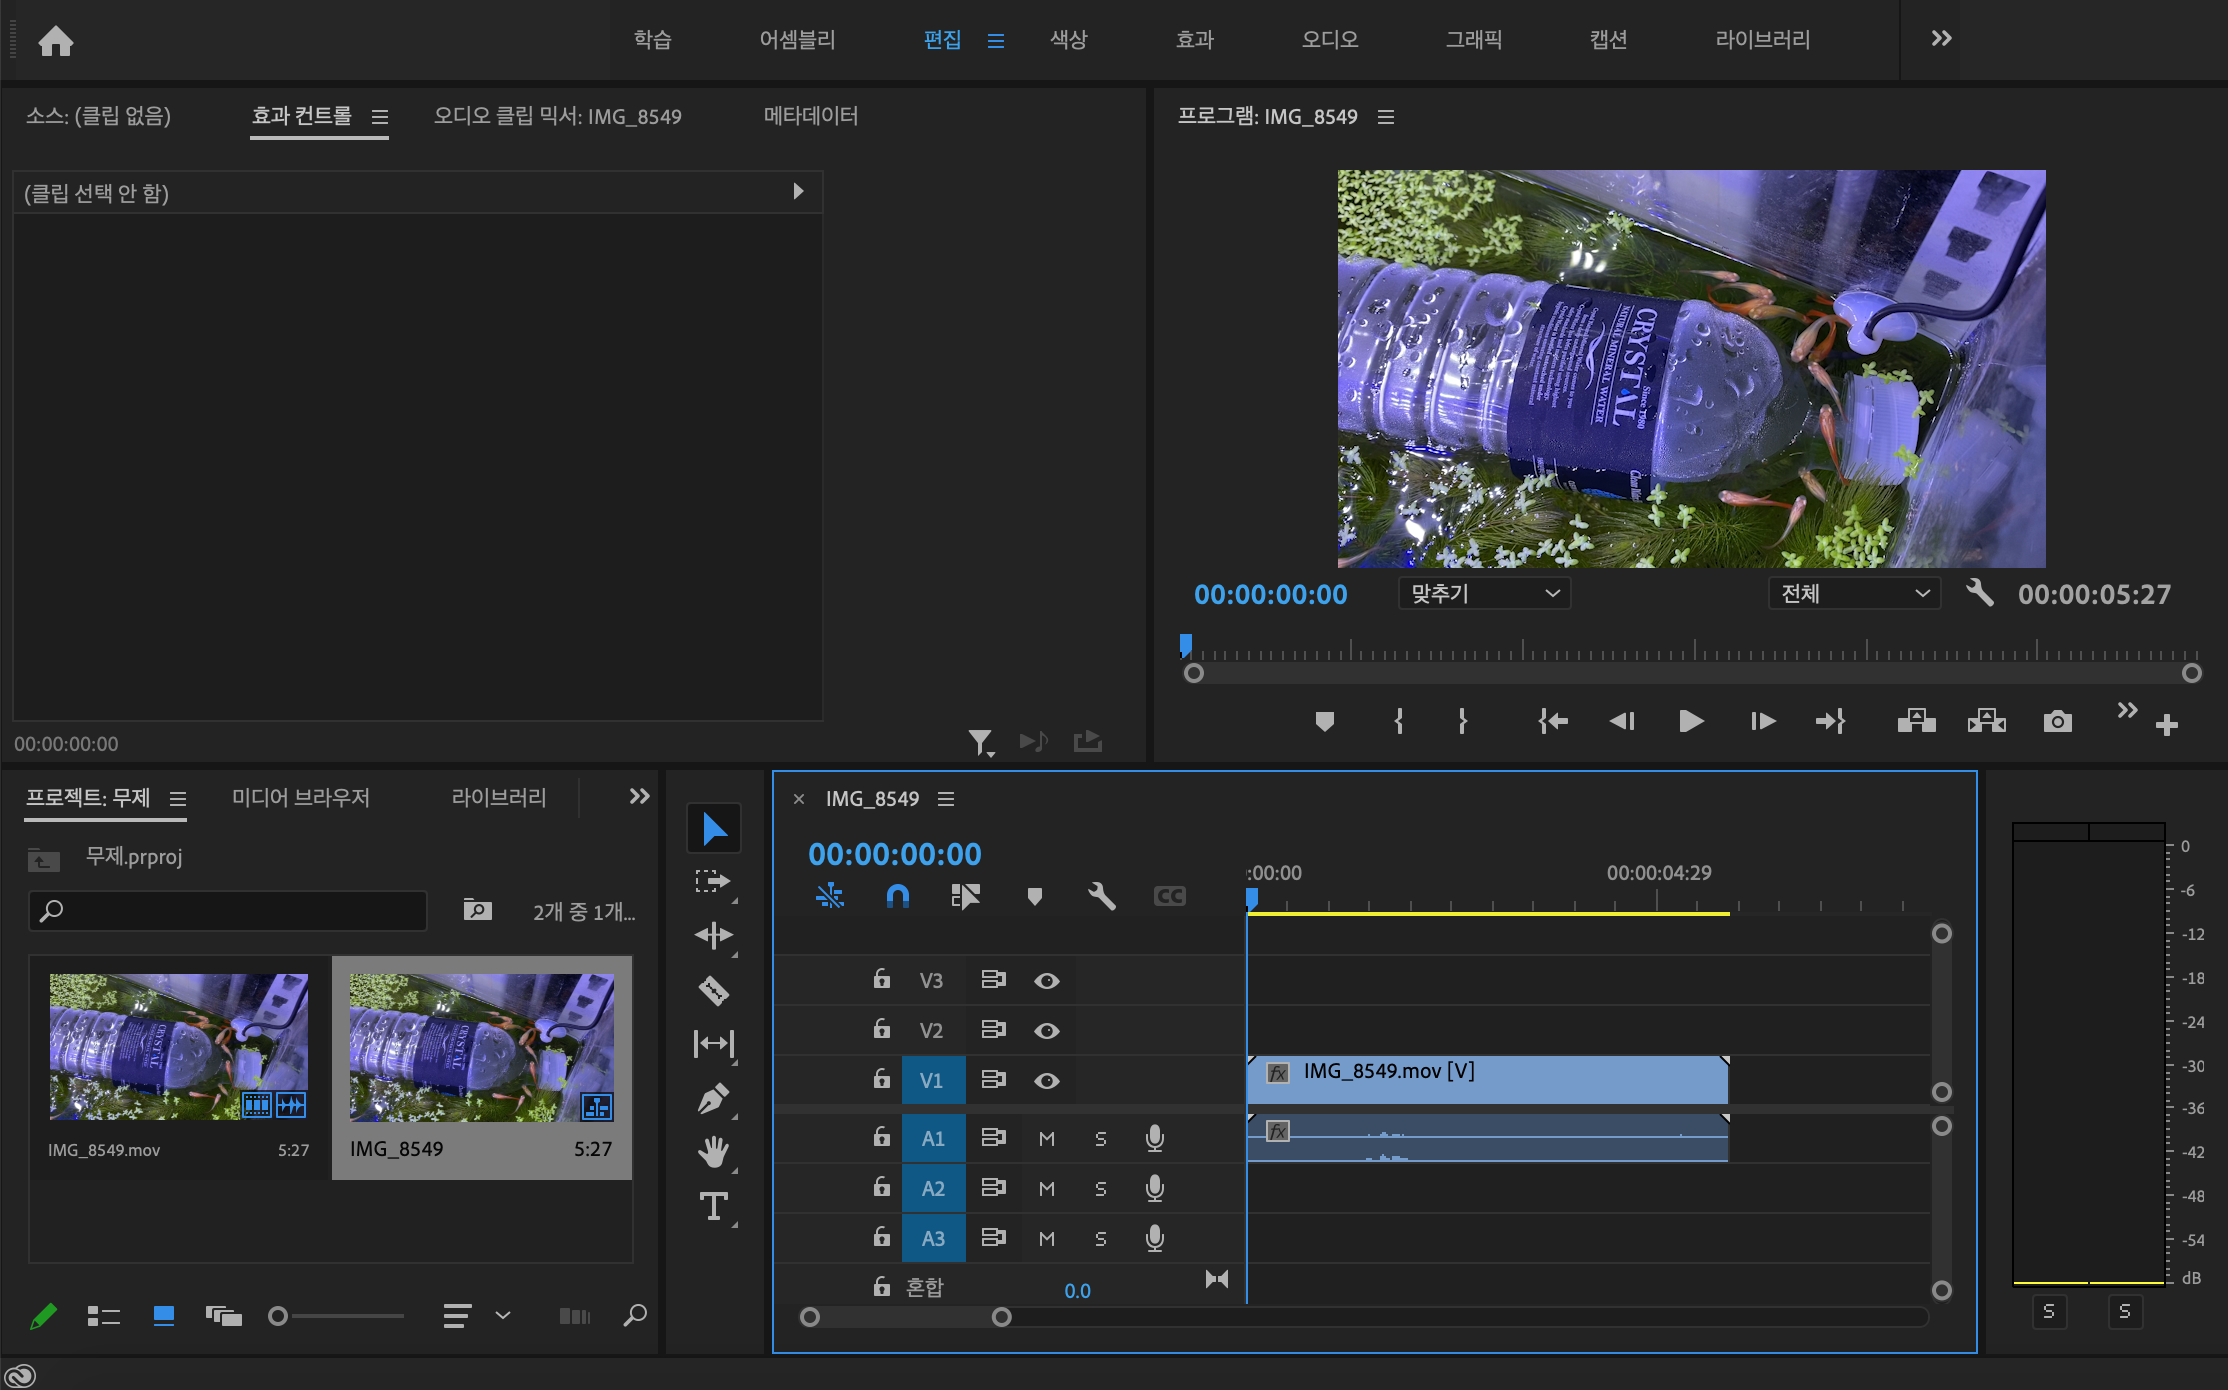Image resolution: width=2228 pixels, height=1390 pixels.
Task: Toggle linked selection in timeline
Action: pos(965,896)
